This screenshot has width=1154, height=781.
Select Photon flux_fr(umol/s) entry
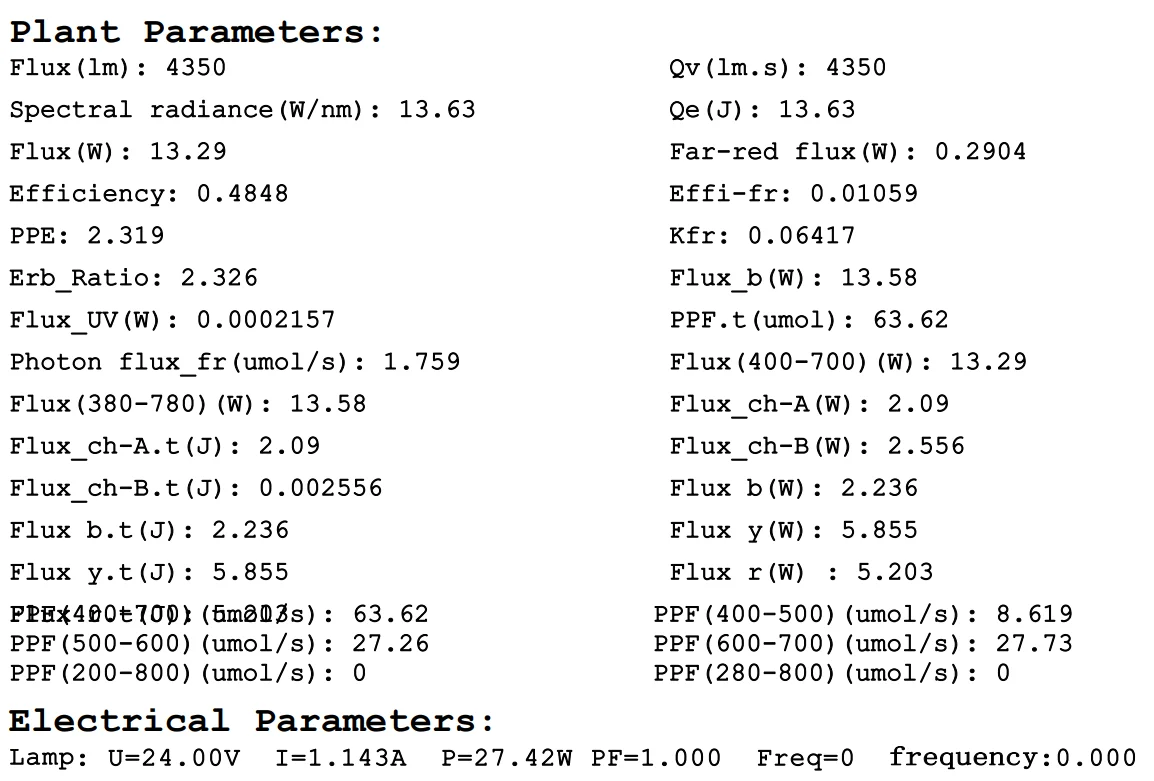coord(235,362)
